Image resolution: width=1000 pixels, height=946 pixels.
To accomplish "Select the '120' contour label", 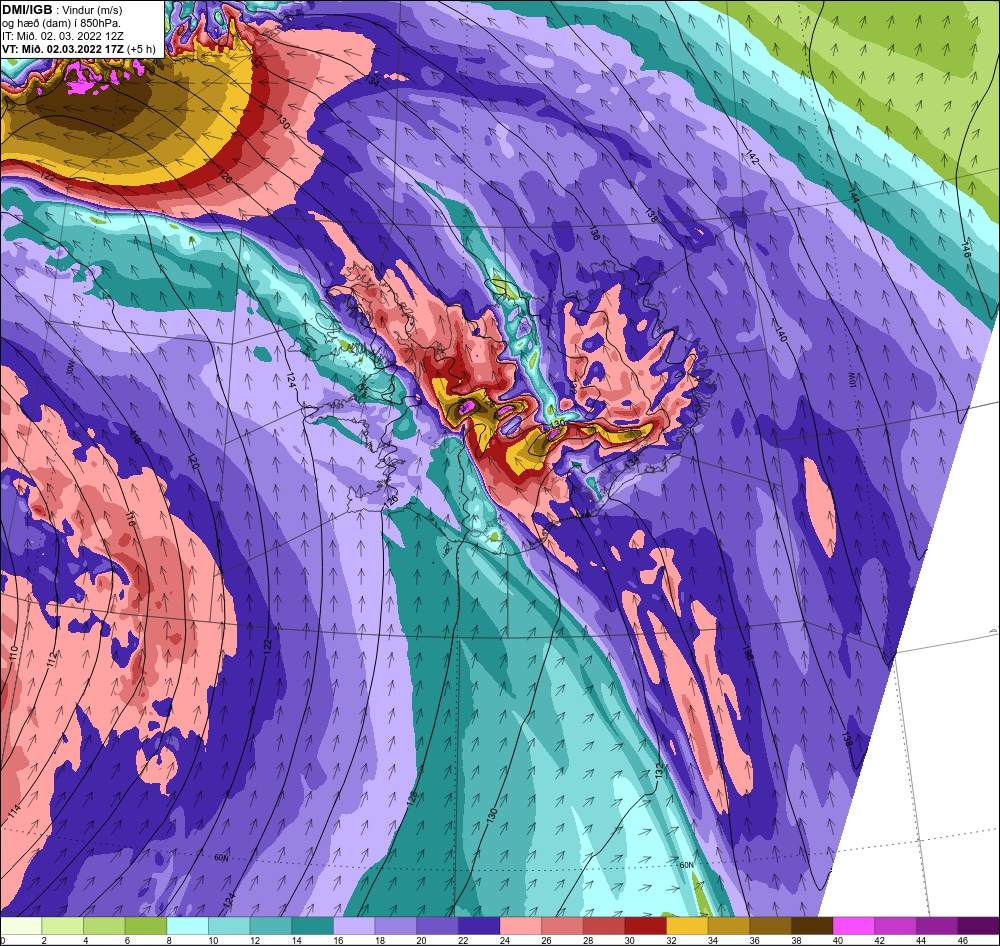I will (x=193, y=462).
